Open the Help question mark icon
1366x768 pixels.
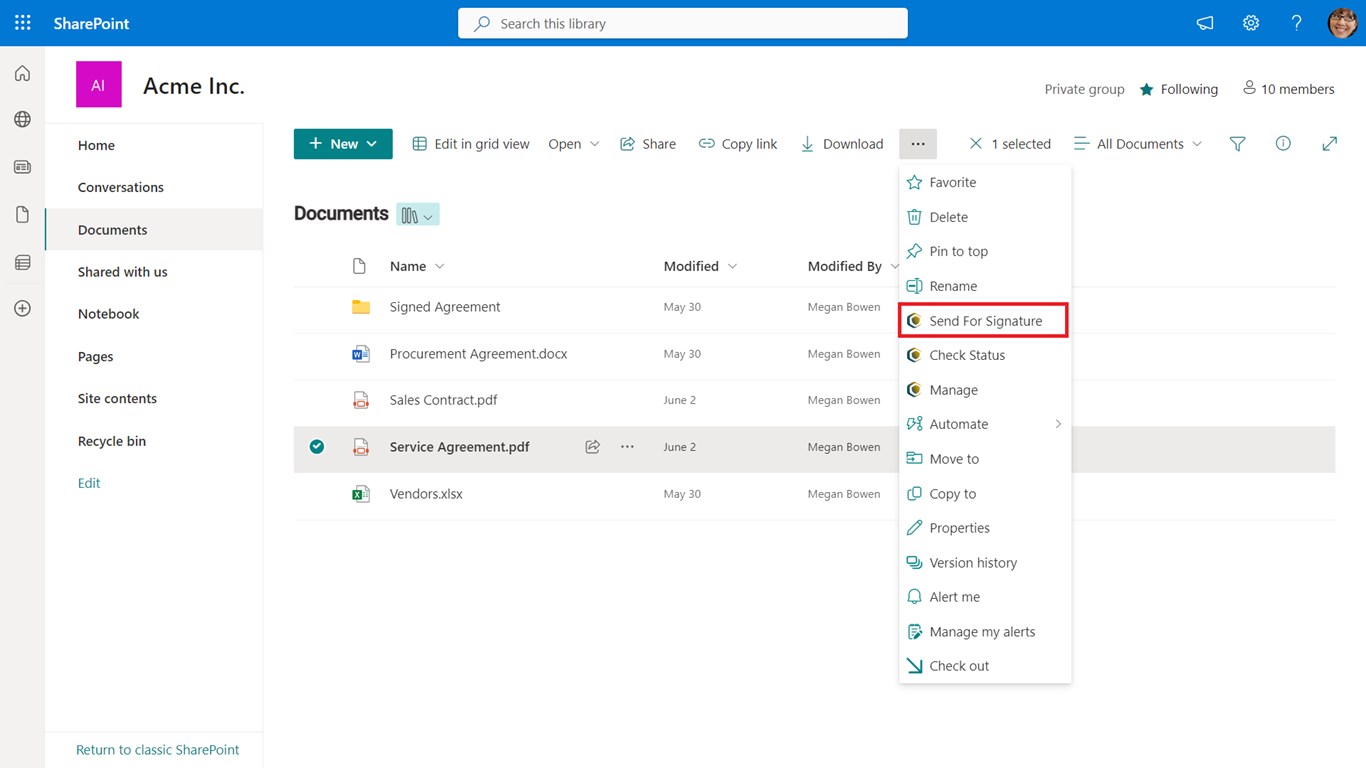pos(1296,23)
